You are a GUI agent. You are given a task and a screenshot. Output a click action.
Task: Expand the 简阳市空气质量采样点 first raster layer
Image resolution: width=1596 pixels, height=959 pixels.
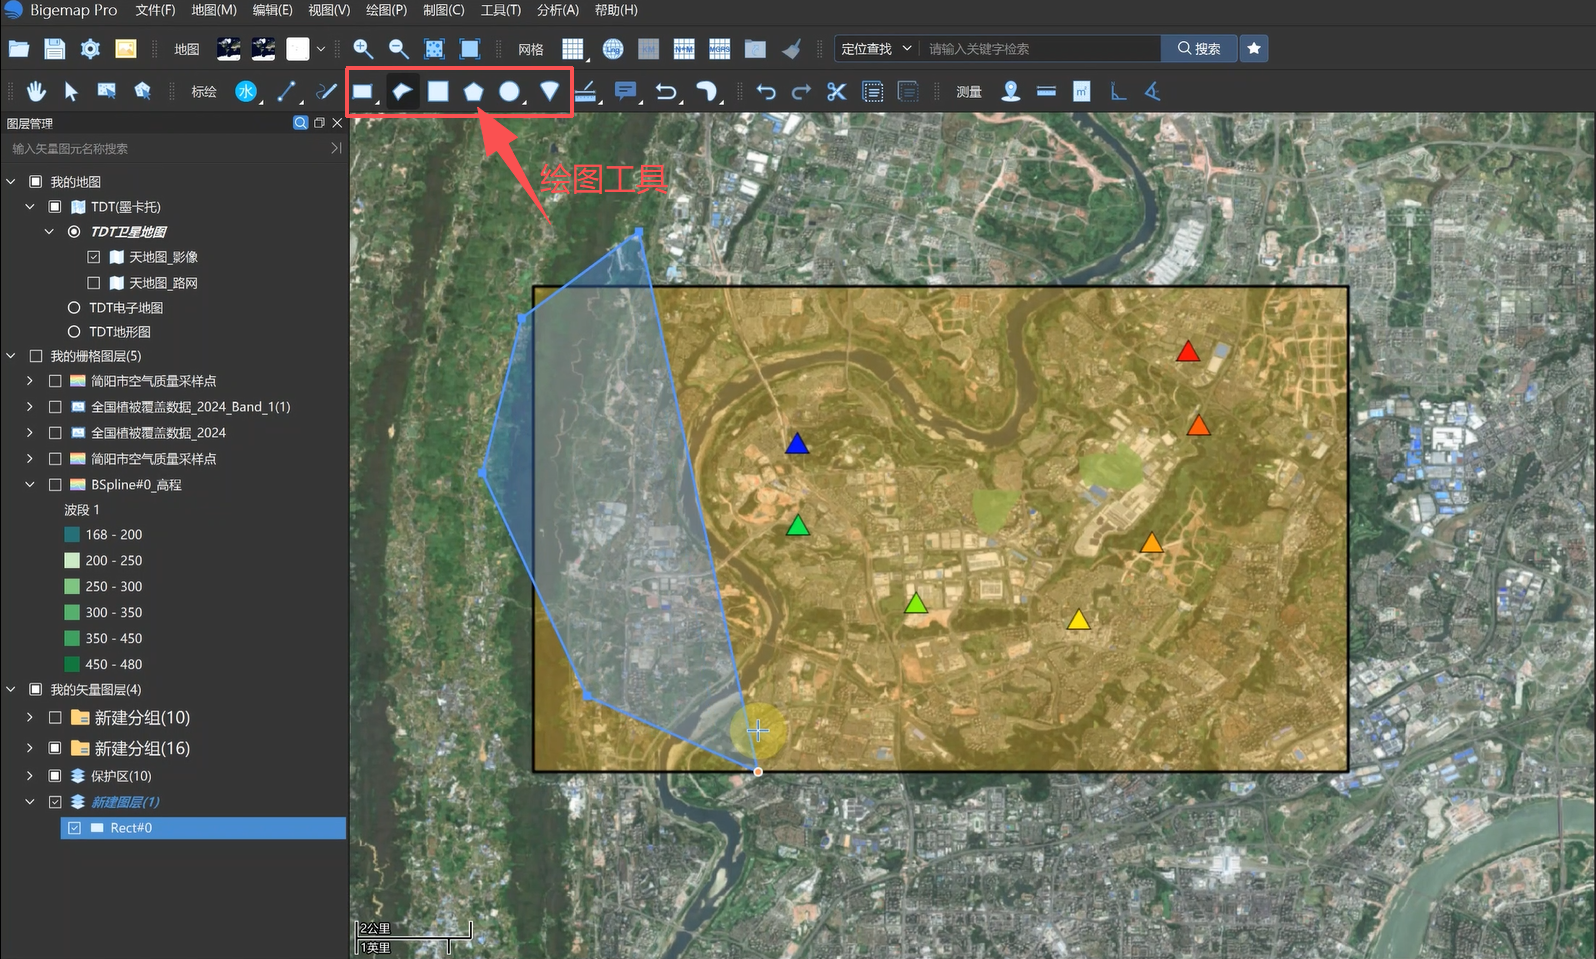[30, 380]
